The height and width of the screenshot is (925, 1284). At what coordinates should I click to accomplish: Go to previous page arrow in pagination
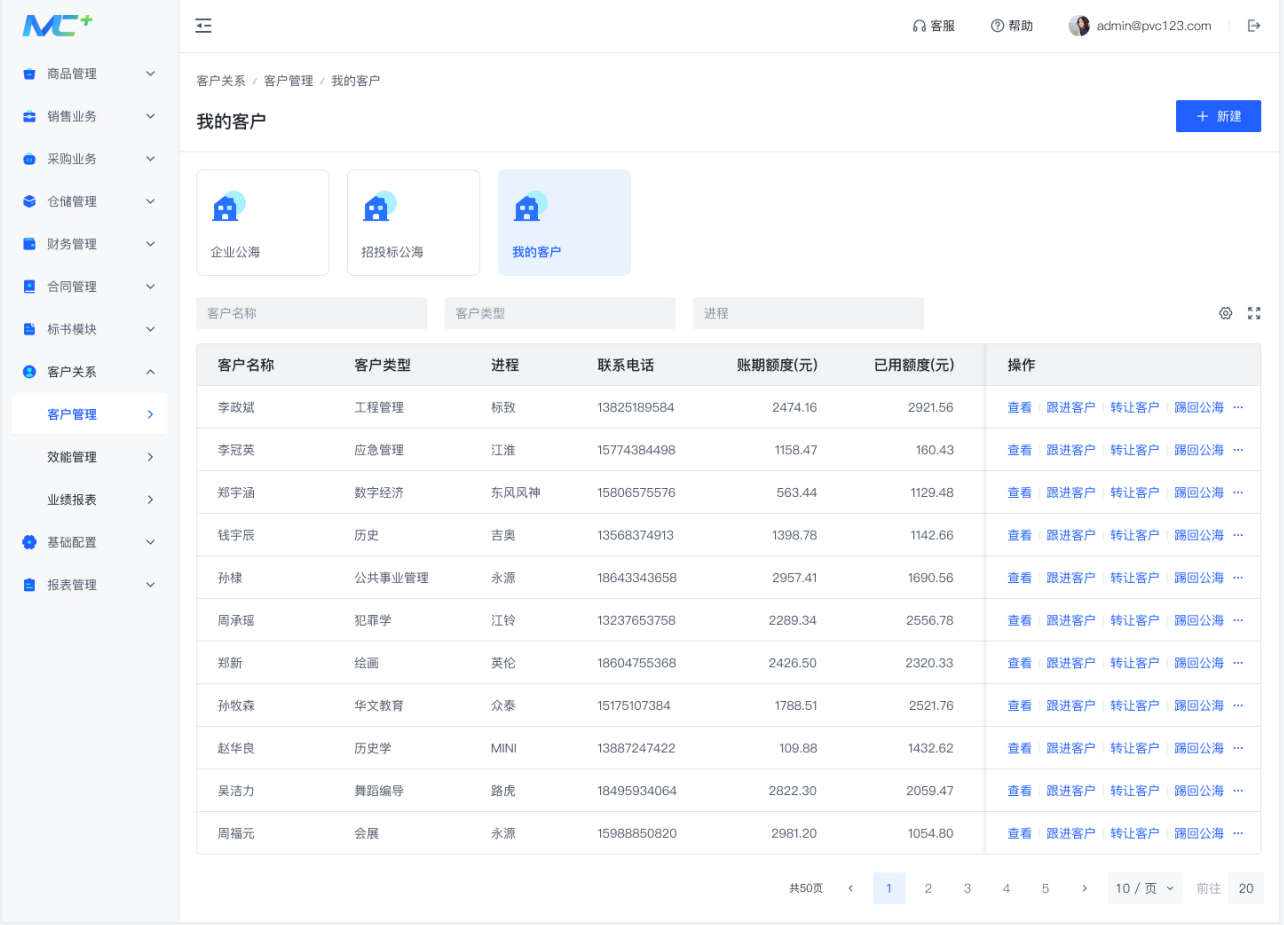click(x=850, y=888)
